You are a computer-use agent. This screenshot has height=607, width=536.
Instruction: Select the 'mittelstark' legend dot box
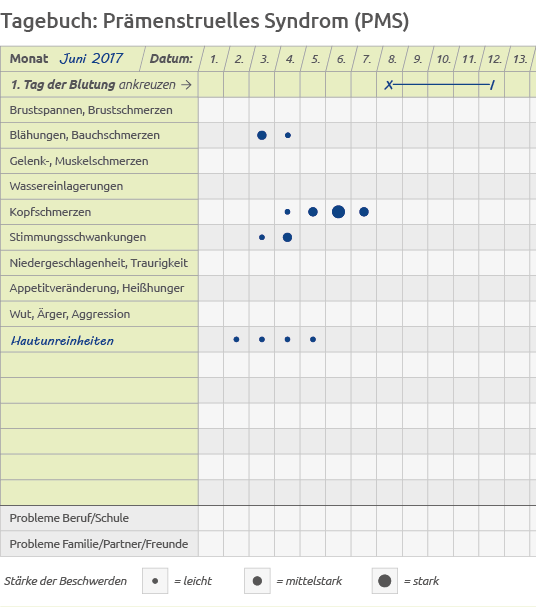click(x=257, y=581)
